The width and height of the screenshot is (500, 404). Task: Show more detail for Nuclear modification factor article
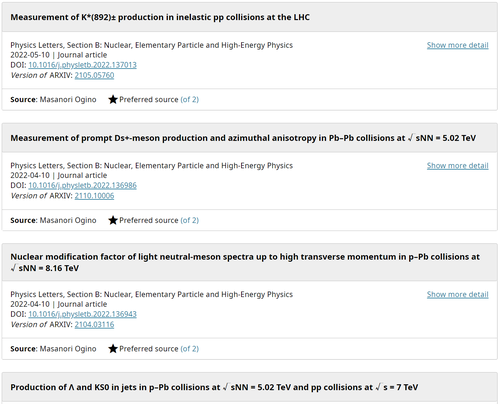[x=458, y=294]
